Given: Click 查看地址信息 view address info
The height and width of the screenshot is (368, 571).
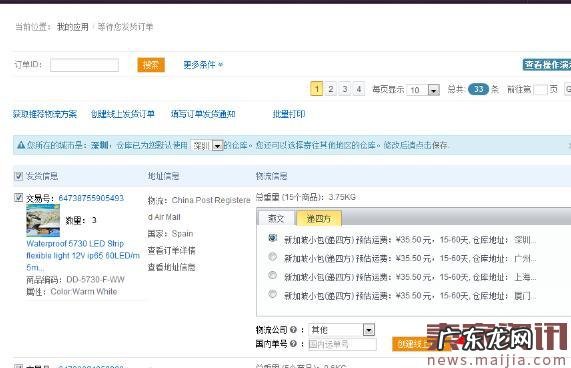Looking at the screenshot, I should point(171,267).
